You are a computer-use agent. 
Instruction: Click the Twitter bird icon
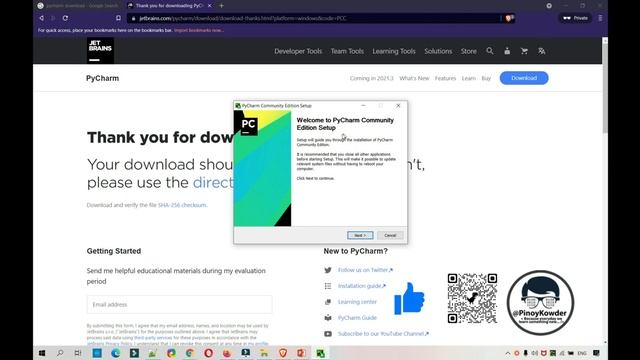pos(328,270)
